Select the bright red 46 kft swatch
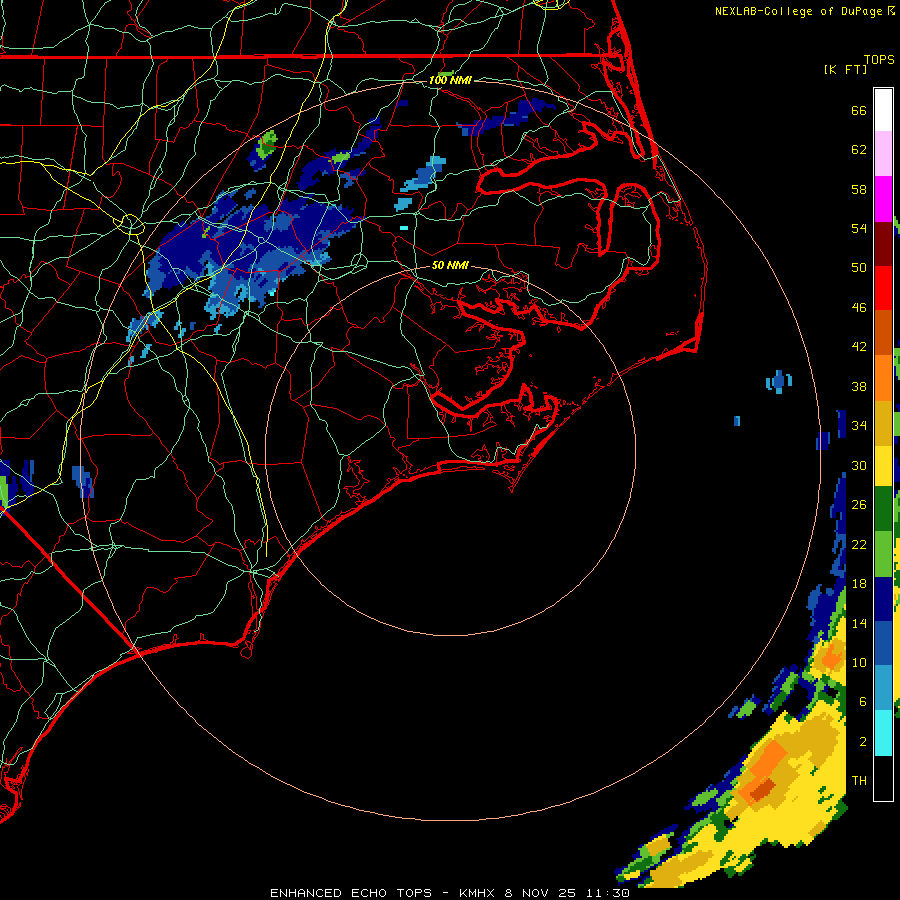Viewport: 900px width, 900px height. [x=883, y=288]
